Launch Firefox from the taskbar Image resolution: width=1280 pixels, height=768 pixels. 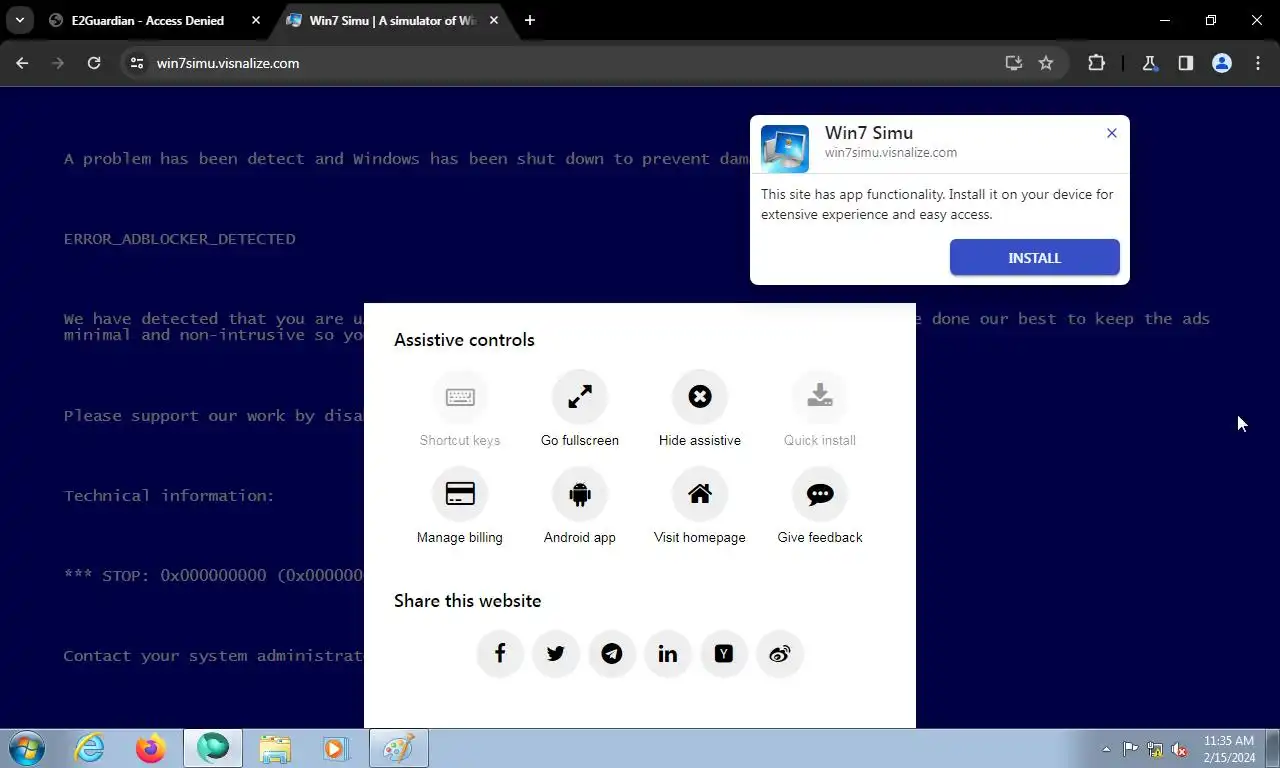151,748
